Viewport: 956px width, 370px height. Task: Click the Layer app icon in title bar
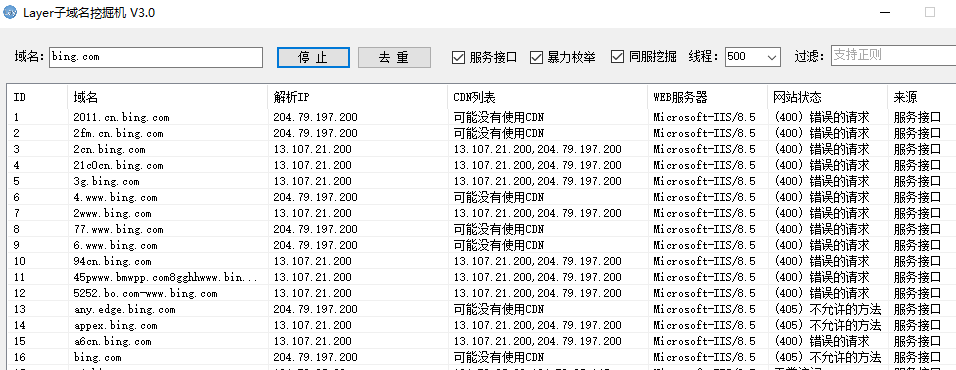pyautogui.click(x=10, y=12)
